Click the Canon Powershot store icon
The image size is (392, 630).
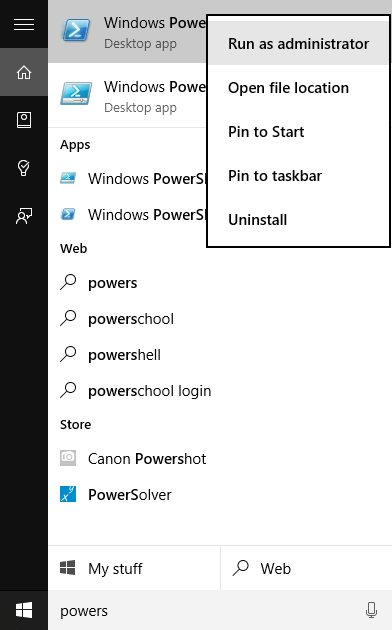(x=68, y=458)
